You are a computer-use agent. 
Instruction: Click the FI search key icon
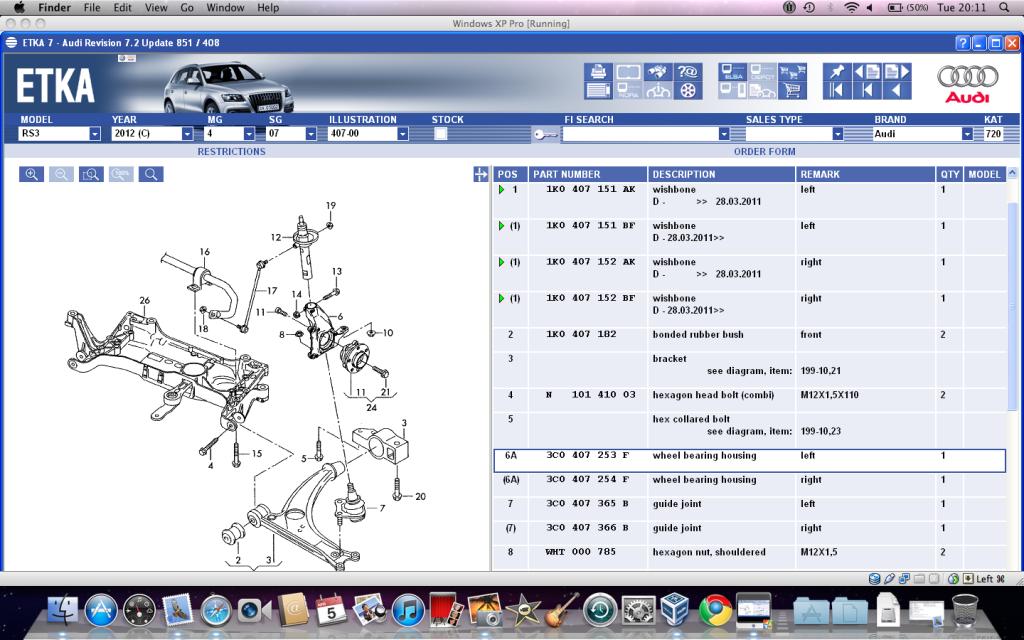(x=545, y=134)
